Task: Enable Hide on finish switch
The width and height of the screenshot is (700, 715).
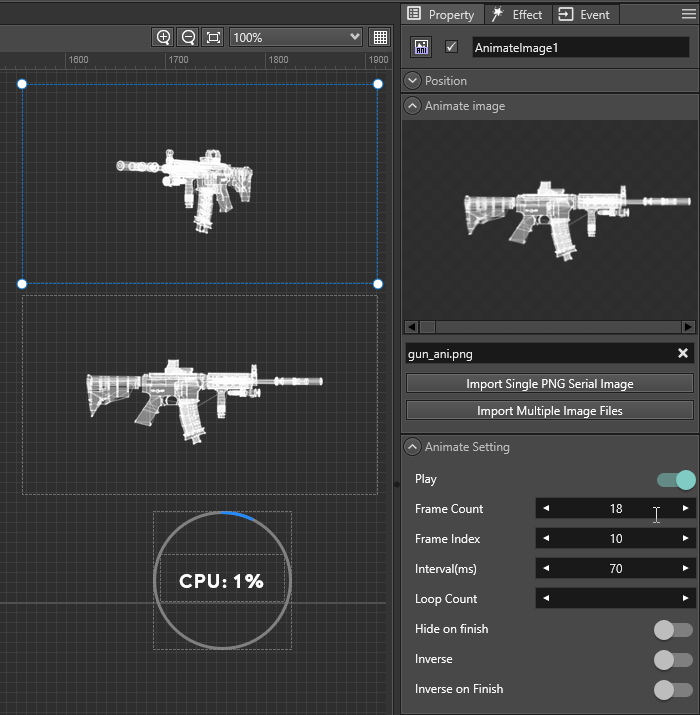Action: [x=672, y=629]
